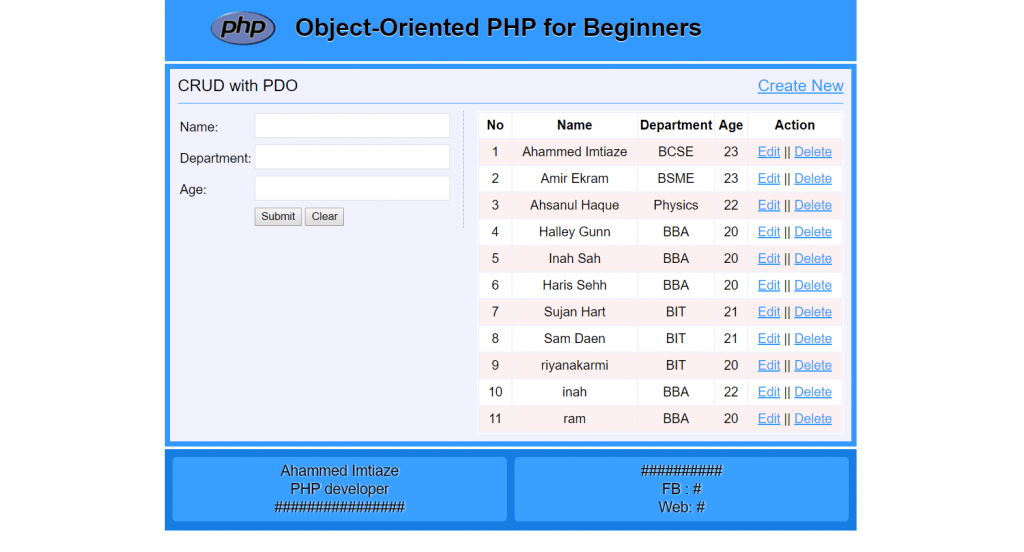1024x552 pixels.
Task: Delete the Ahsanul Haque record
Action: (813, 205)
